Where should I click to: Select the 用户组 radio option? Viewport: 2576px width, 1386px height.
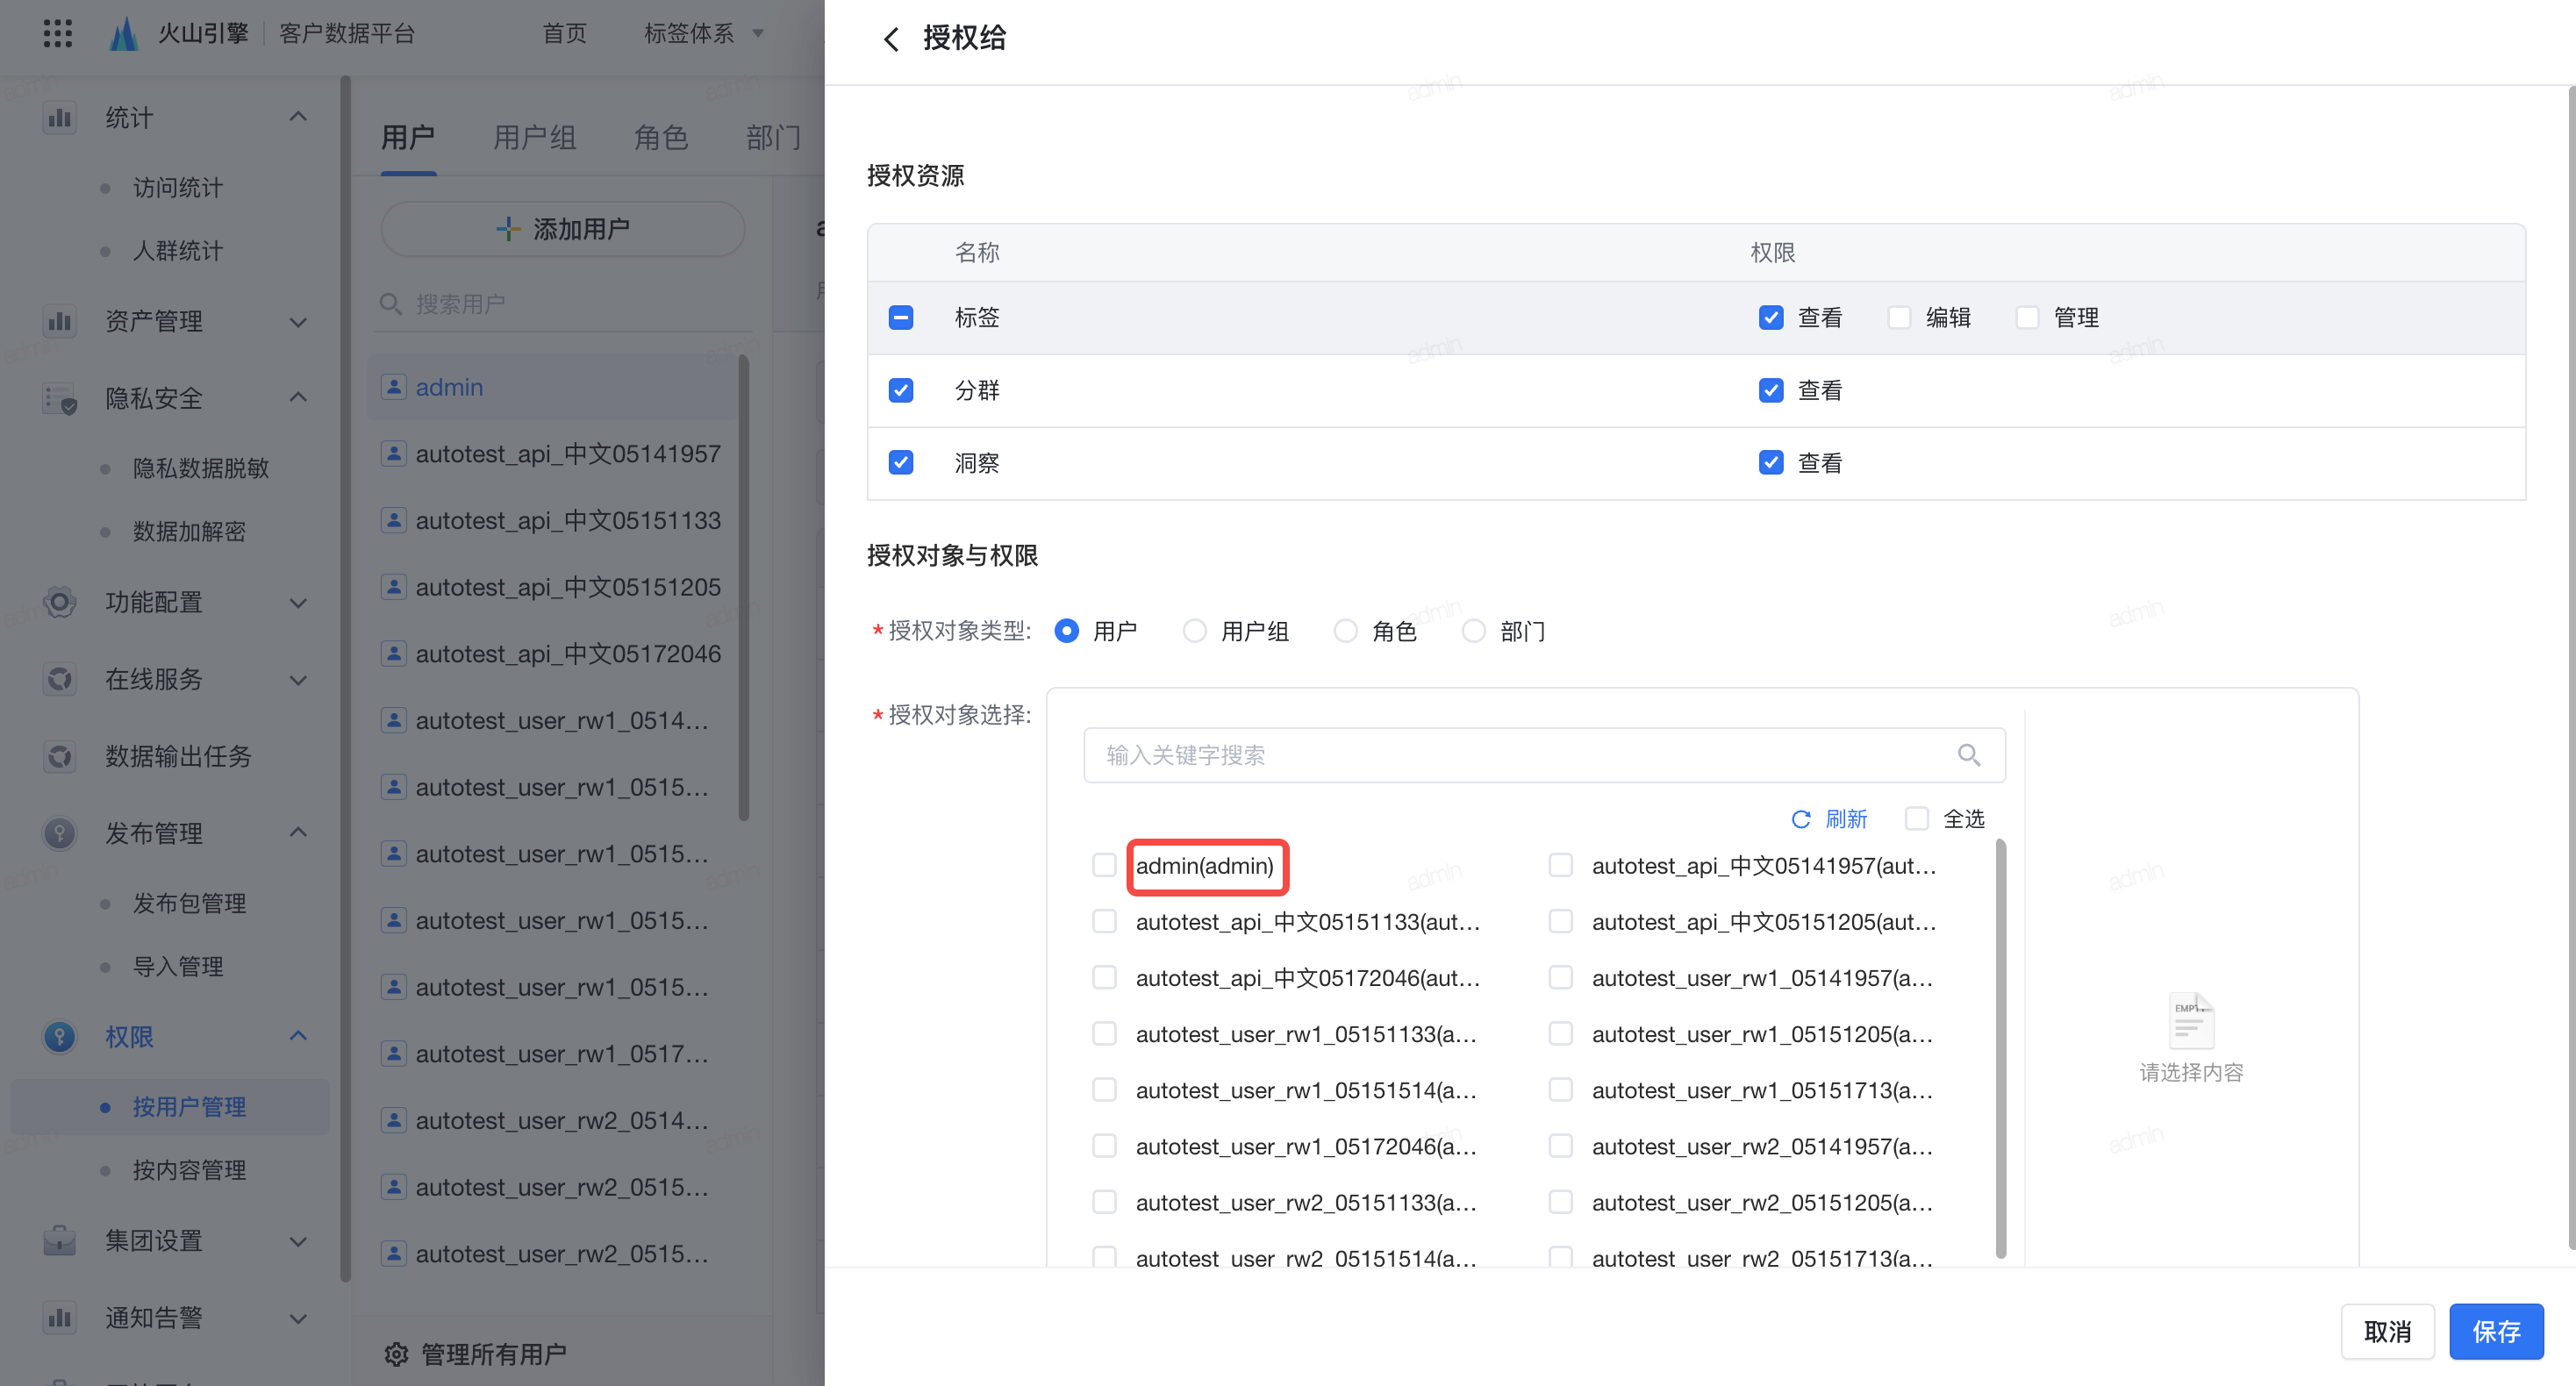click(x=1194, y=631)
